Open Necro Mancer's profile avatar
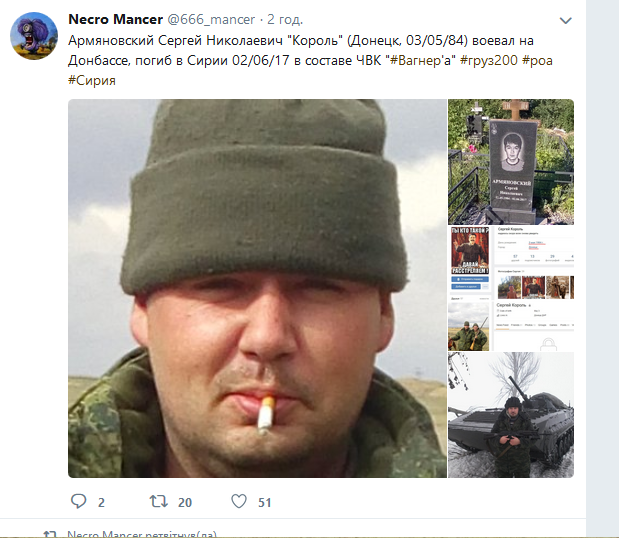The width and height of the screenshot is (619, 538). pyautogui.click(x=34, y=36)
